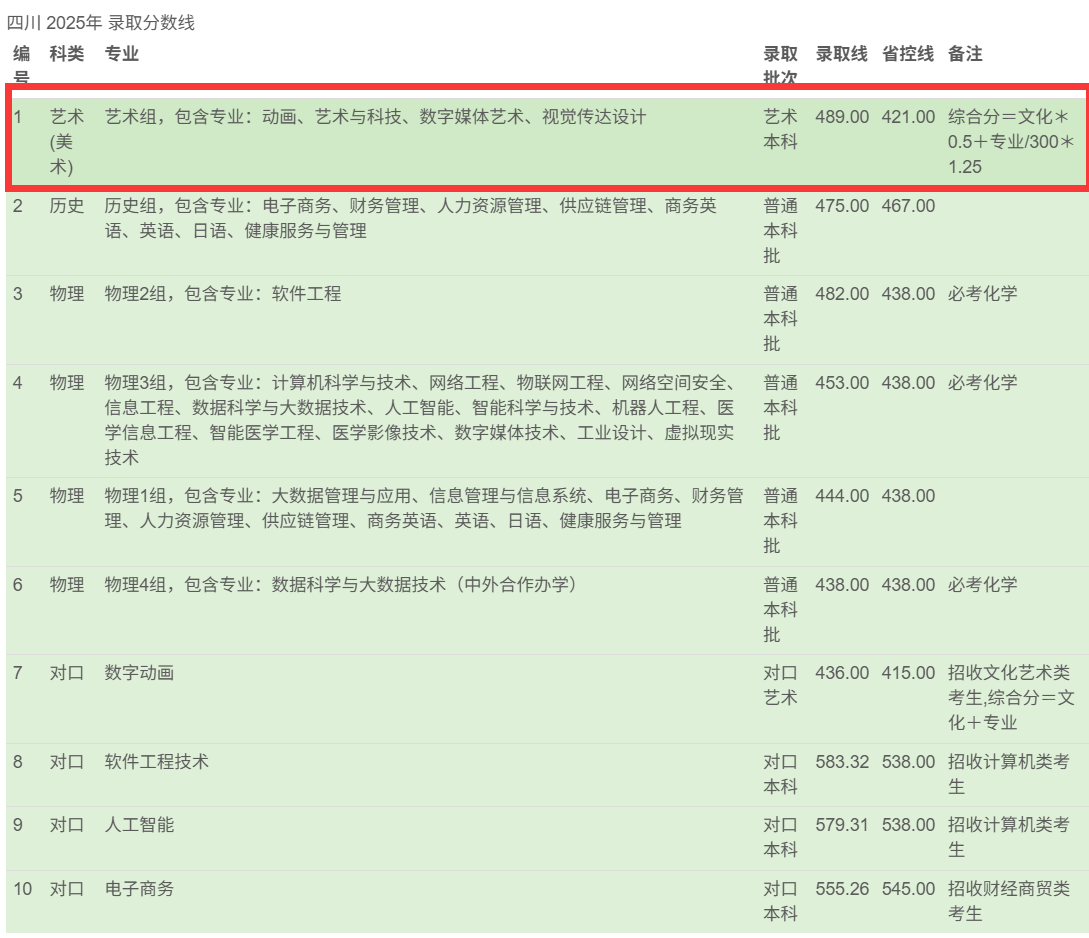Click the 545.00 provincial line value
Screen dimensions: 1089x938
point(908,889)
